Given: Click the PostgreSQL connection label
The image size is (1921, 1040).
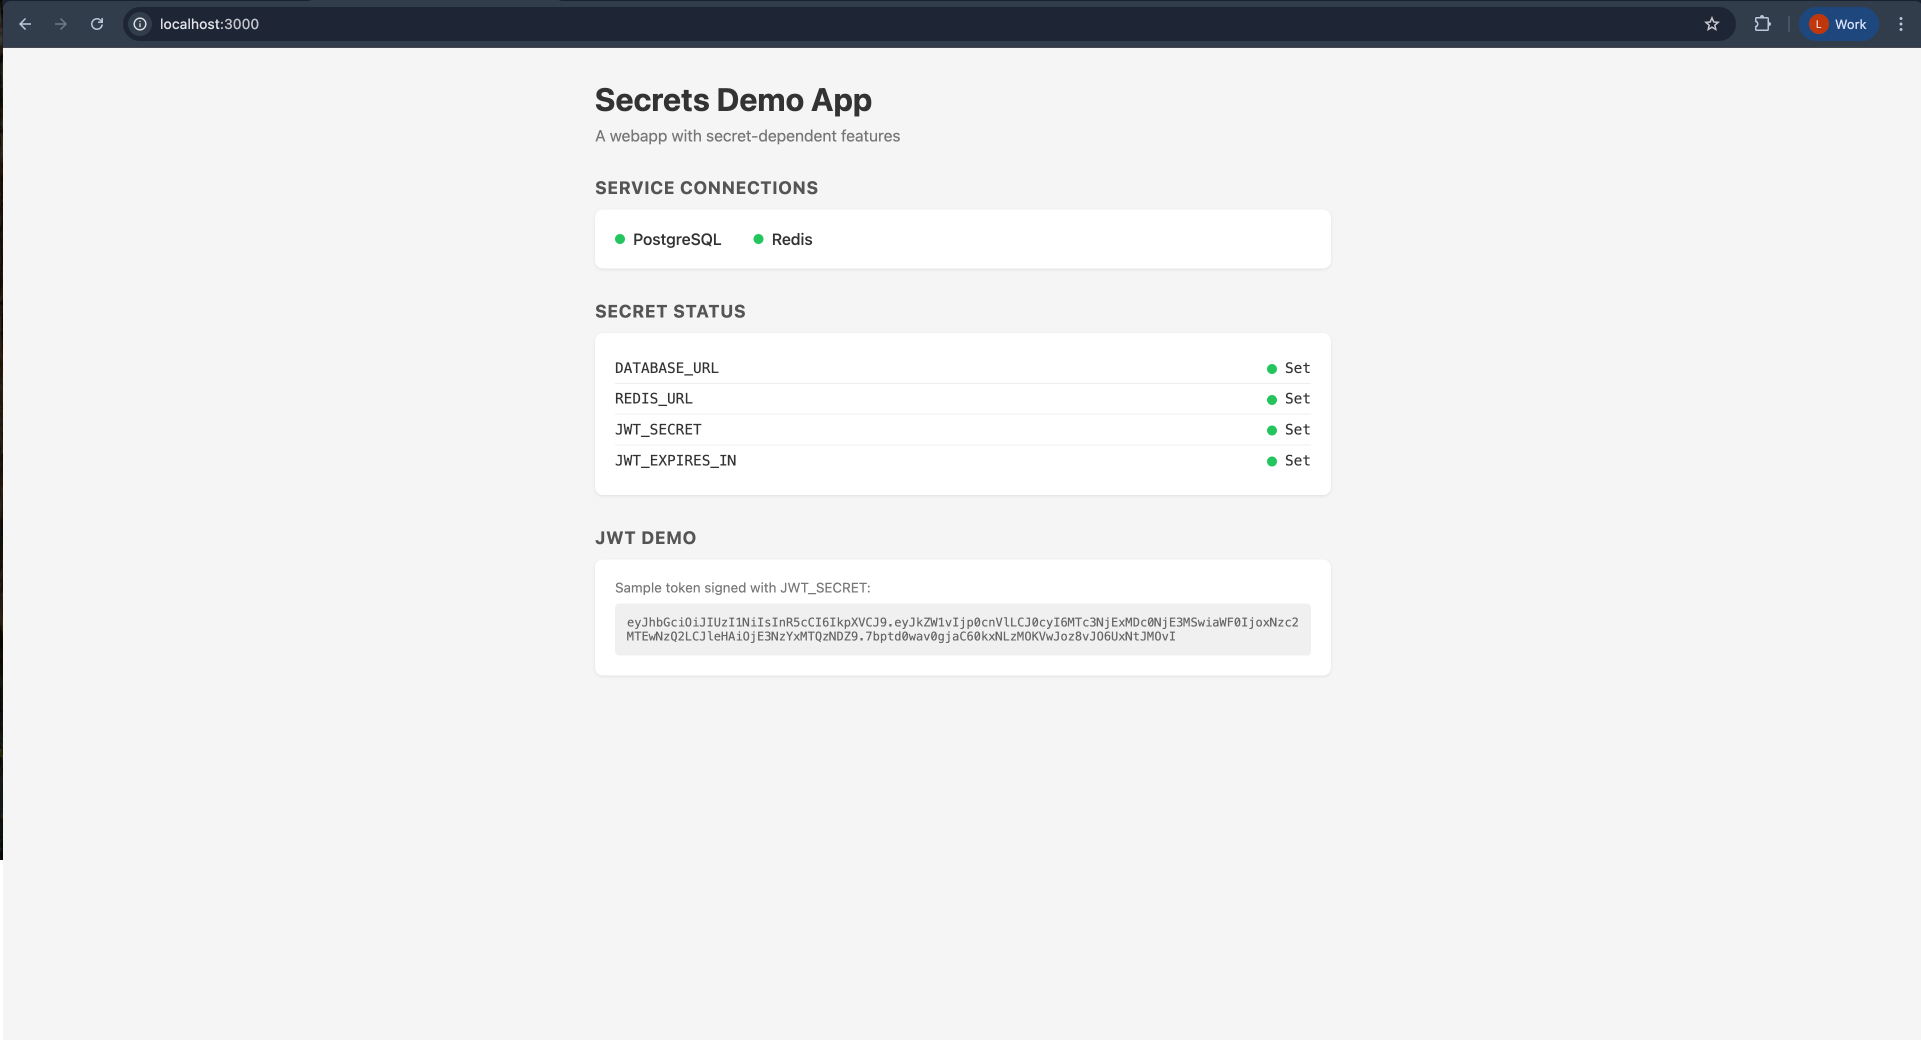Looking at the screenshot, I should [677, 239].
